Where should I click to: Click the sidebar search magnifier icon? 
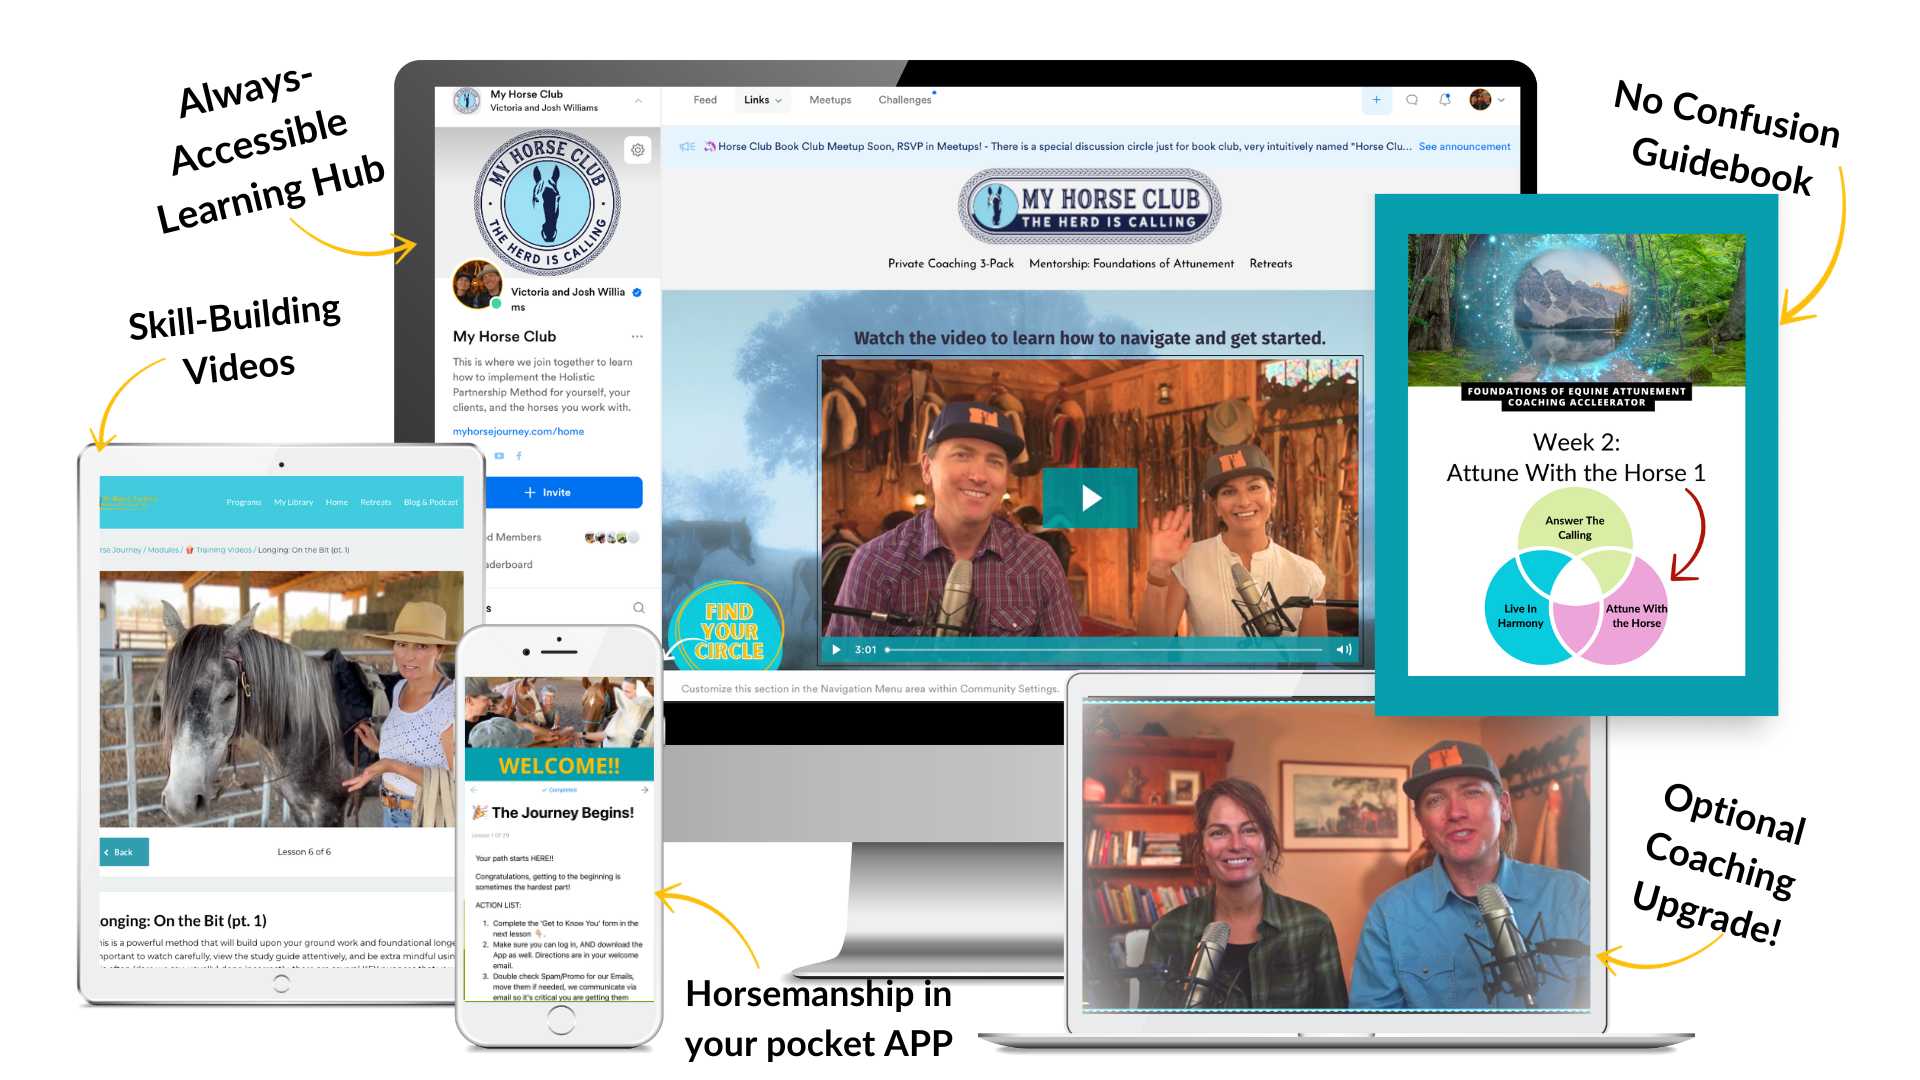click(638, 608)
